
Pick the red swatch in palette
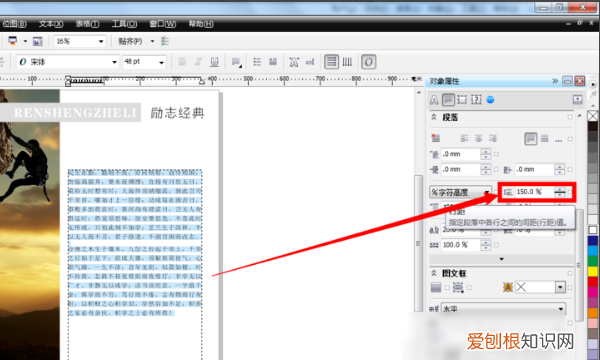point(593,282)
